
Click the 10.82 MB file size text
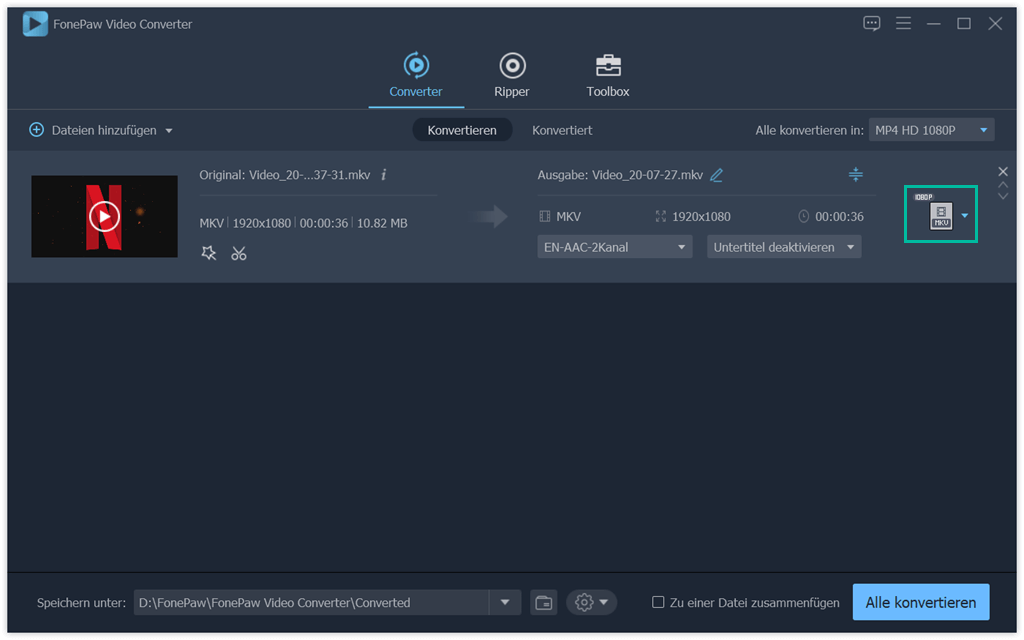(382, 223)
